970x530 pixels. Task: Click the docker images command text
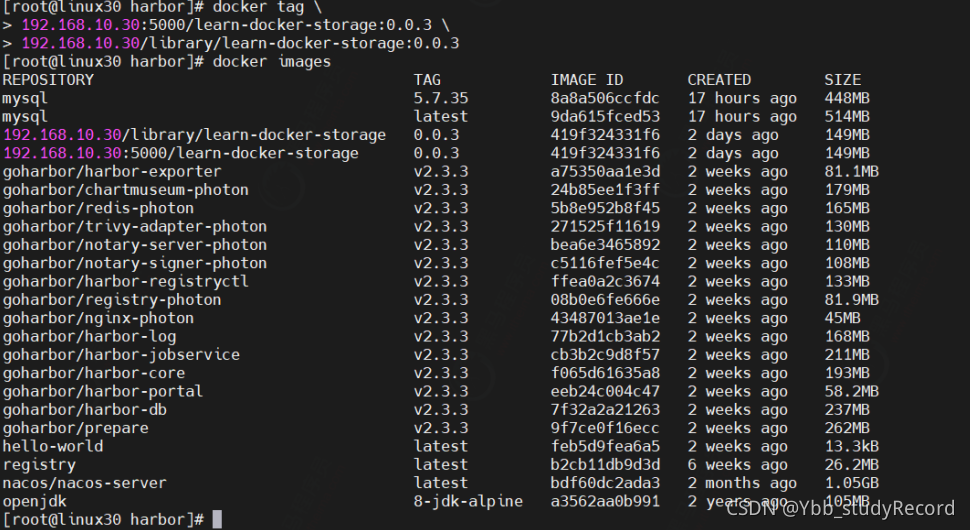click(x=272, y=62)
